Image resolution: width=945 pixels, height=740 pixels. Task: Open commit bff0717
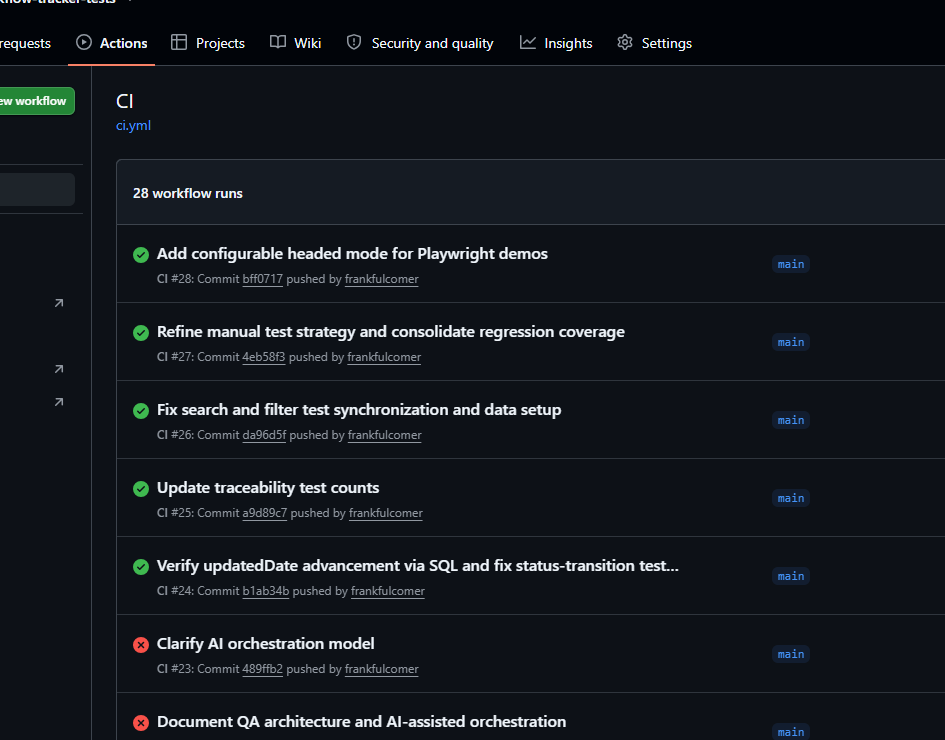[262, 279]
